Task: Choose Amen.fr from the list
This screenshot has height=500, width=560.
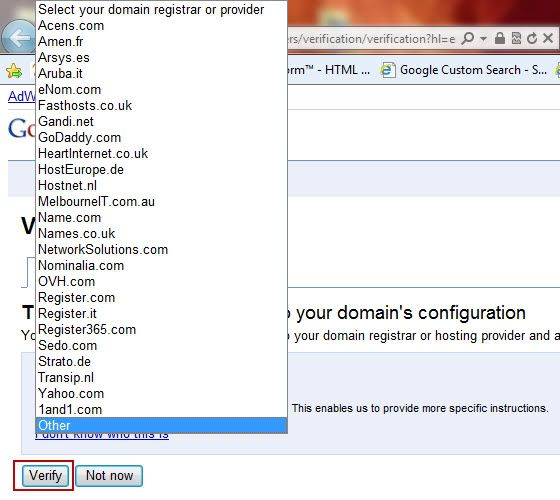Action: coord(161,42)
